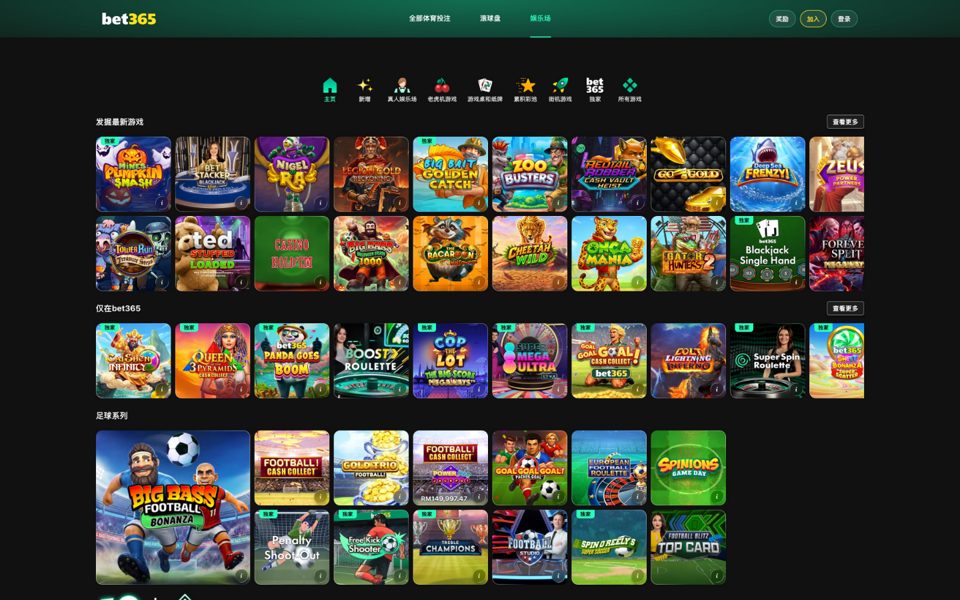Open Goal Goal Goal Cash Collect game

tap(609, 361)
